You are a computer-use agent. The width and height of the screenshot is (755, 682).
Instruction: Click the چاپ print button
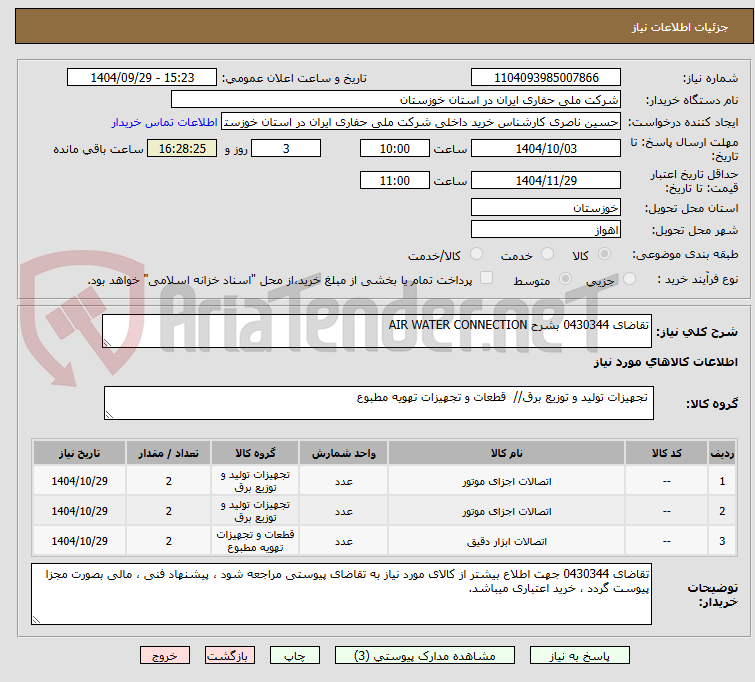coord(294,656)
